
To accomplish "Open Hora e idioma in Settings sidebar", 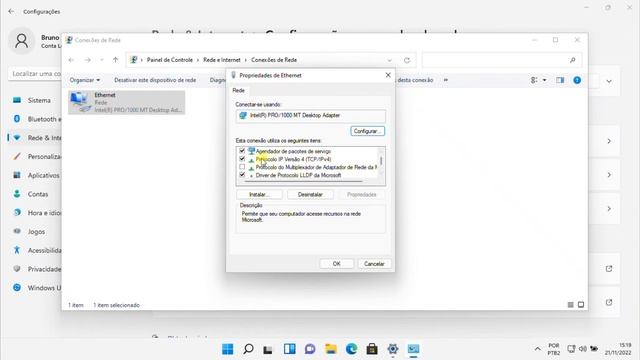I will (x=35, y=213).
